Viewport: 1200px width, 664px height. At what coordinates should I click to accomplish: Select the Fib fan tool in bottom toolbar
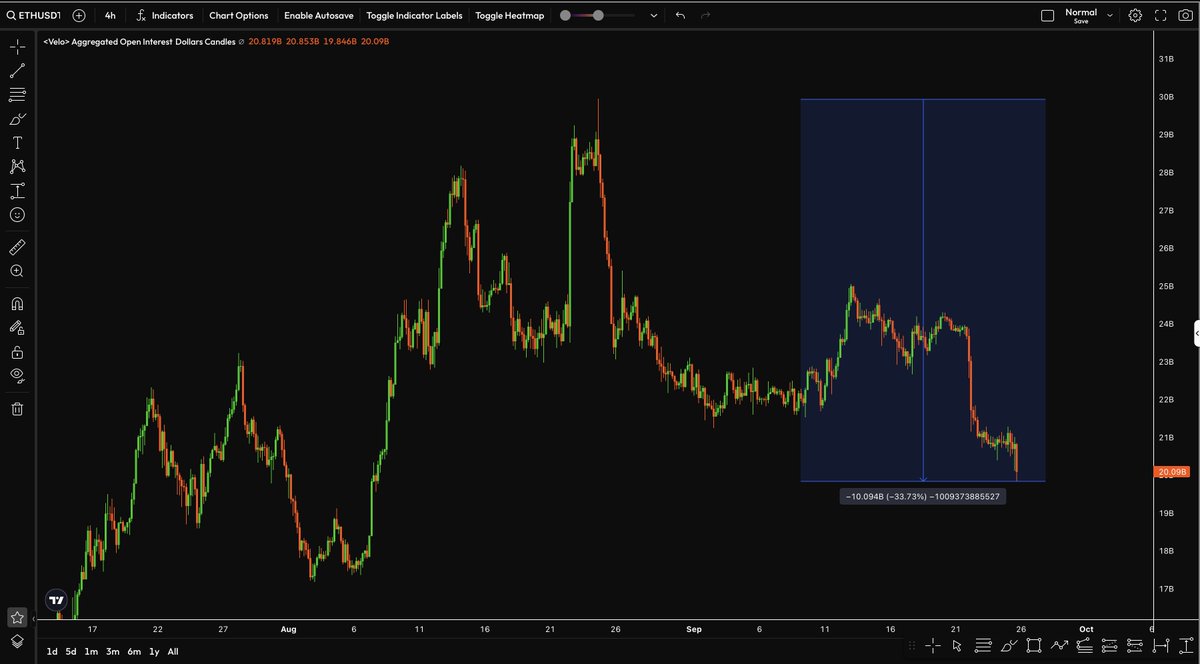point(1084,645)
